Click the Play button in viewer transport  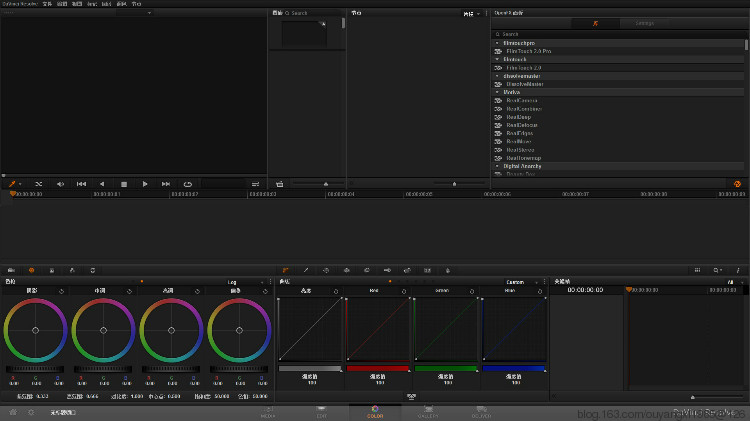(x=145, y=184)
